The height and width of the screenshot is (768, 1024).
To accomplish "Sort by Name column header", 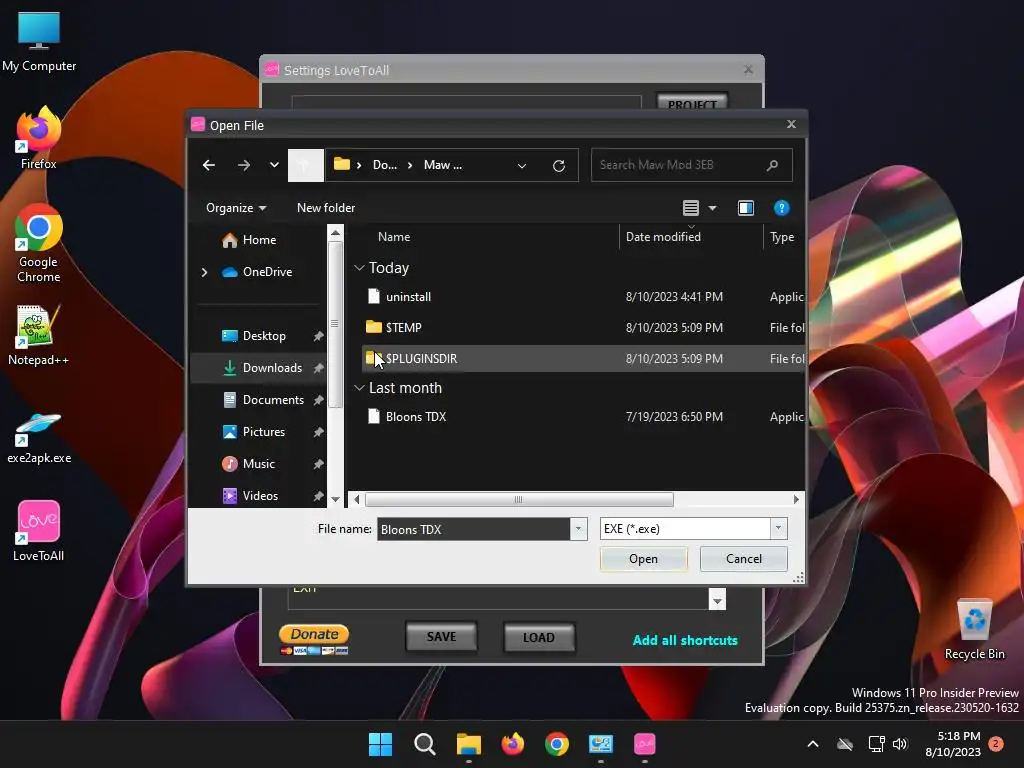I will click(394, 237).
